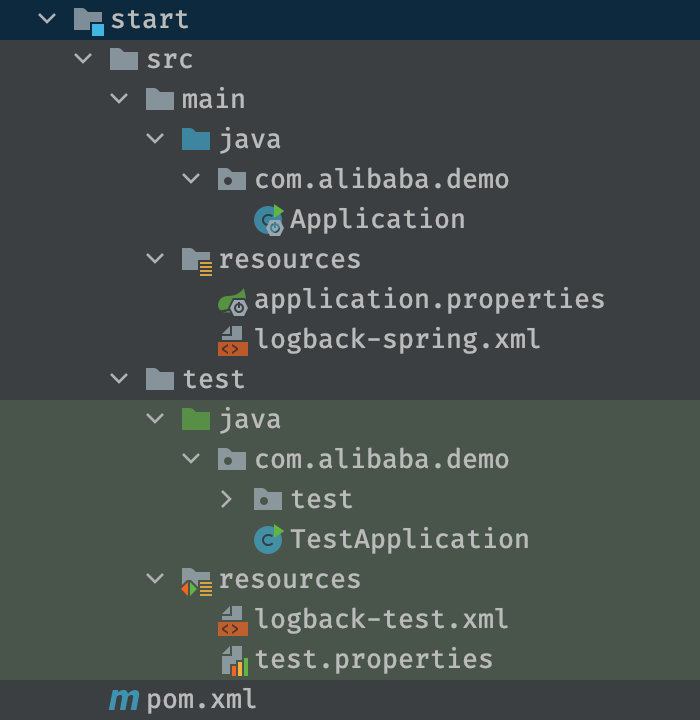Select the test.properties file name
Screen dimensions: 700x720
point(373,661)
